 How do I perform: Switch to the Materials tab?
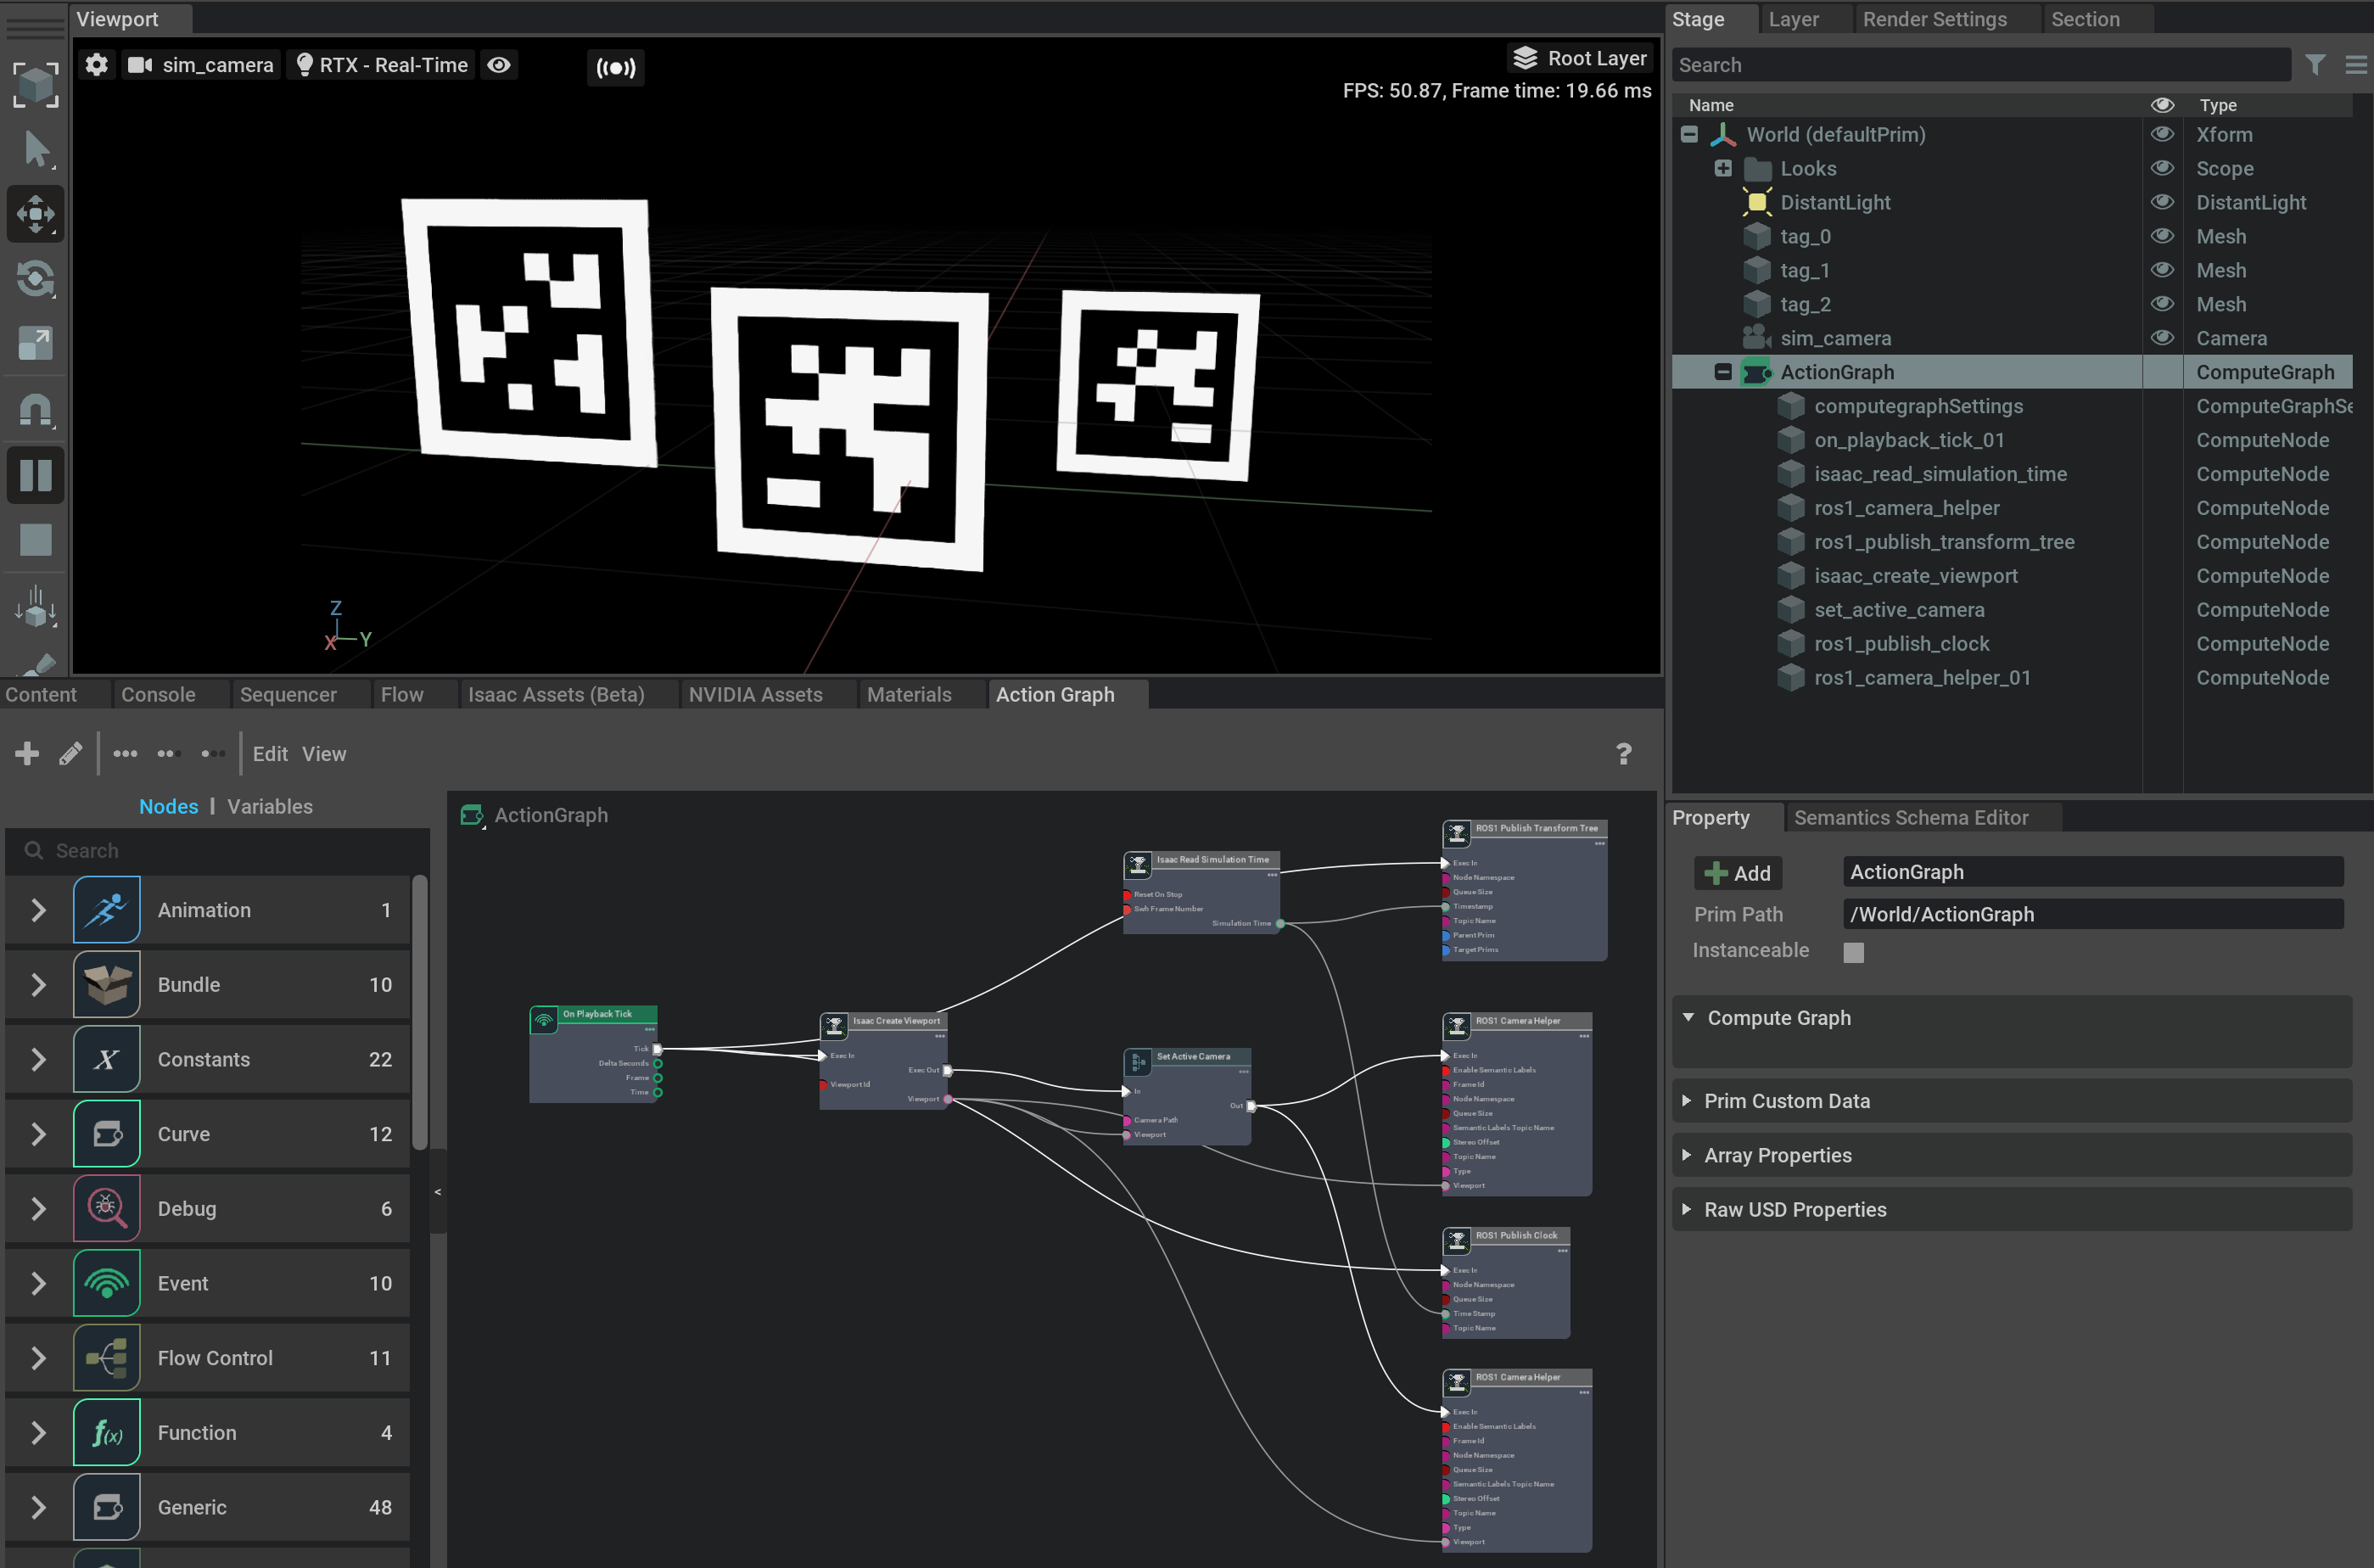(x=909, y=694)
